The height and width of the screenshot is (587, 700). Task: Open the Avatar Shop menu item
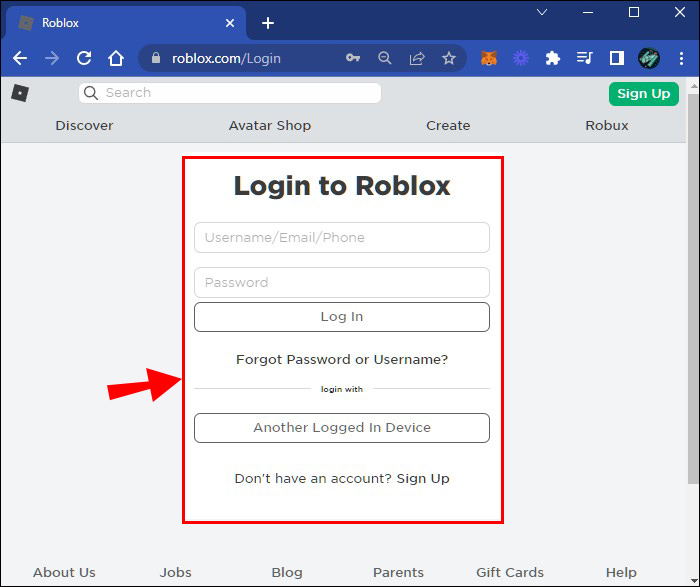coord(270,125)
